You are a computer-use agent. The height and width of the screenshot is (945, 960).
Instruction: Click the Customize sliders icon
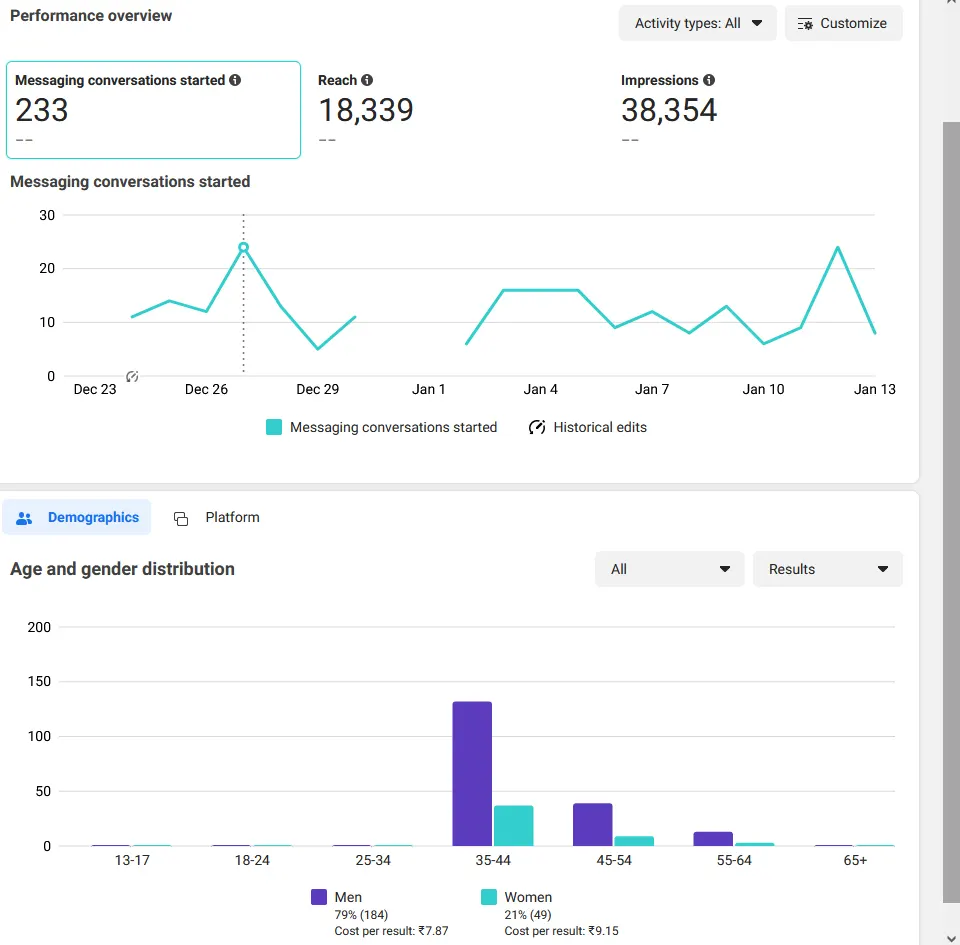tap(805, 23)
